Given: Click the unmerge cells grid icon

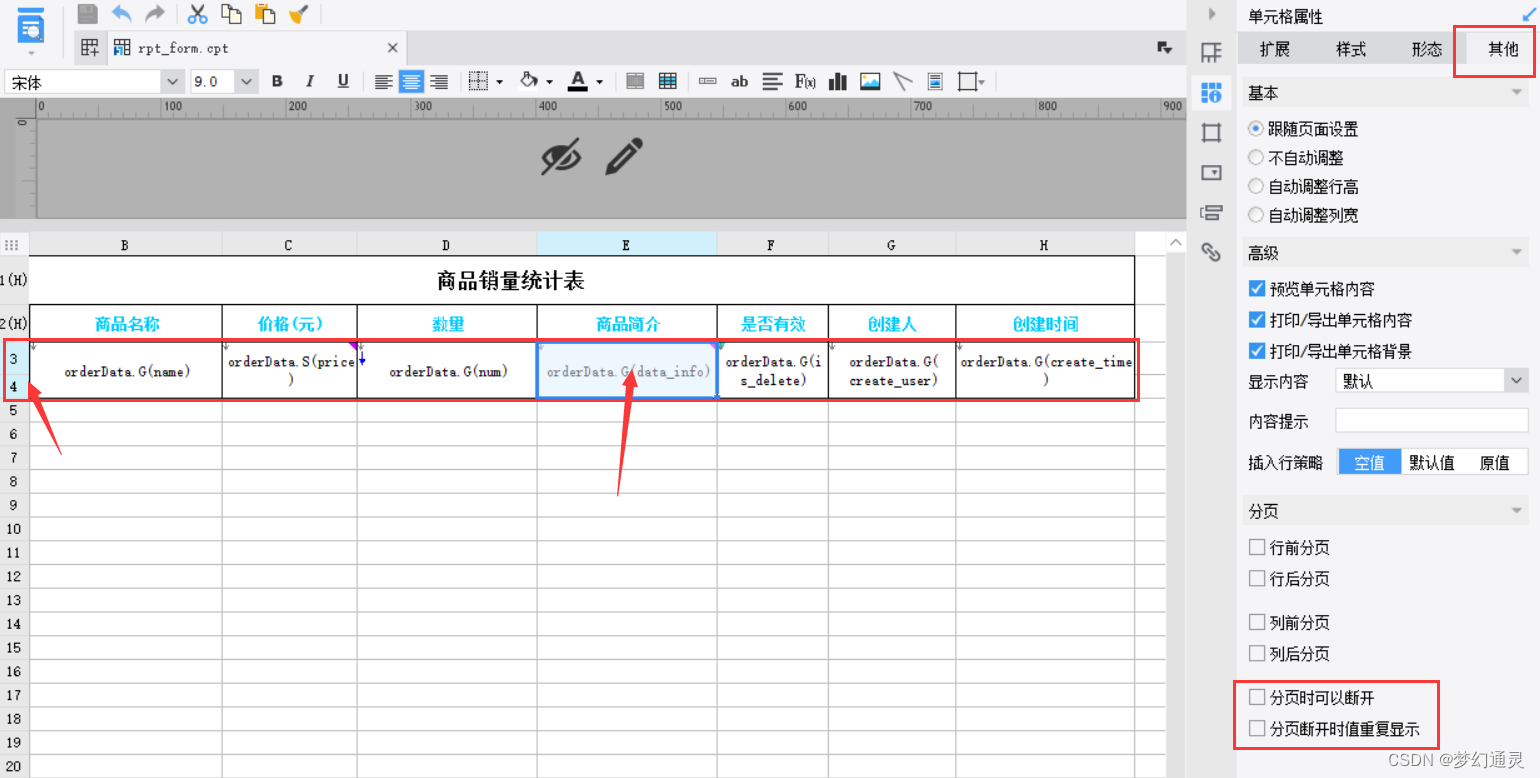Looking at the screenshot, I should tap(668, 82).
